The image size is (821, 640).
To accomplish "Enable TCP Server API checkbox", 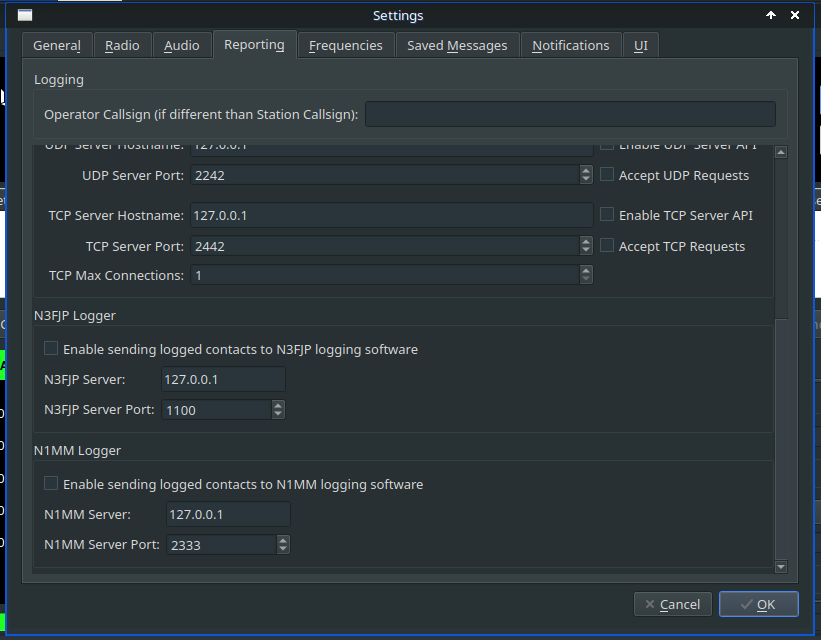I will 607,215.
